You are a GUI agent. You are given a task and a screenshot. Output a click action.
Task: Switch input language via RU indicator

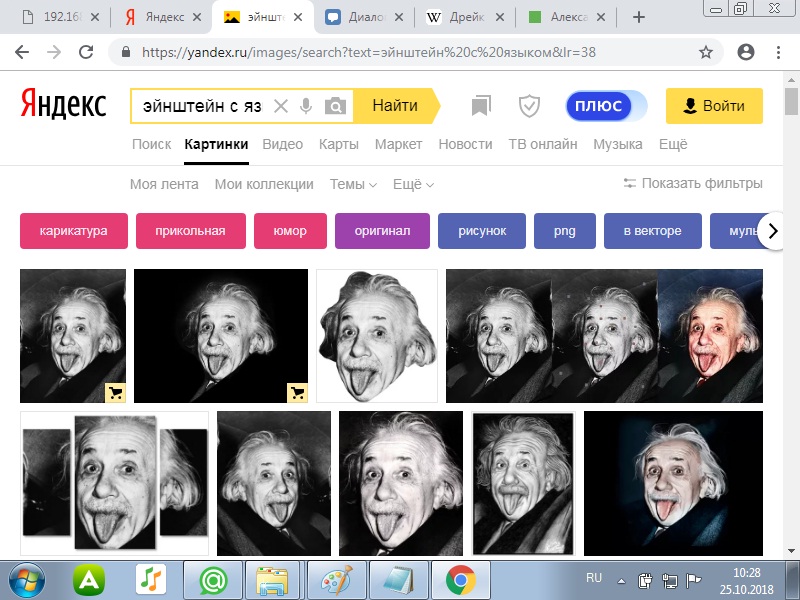(594, 578)
